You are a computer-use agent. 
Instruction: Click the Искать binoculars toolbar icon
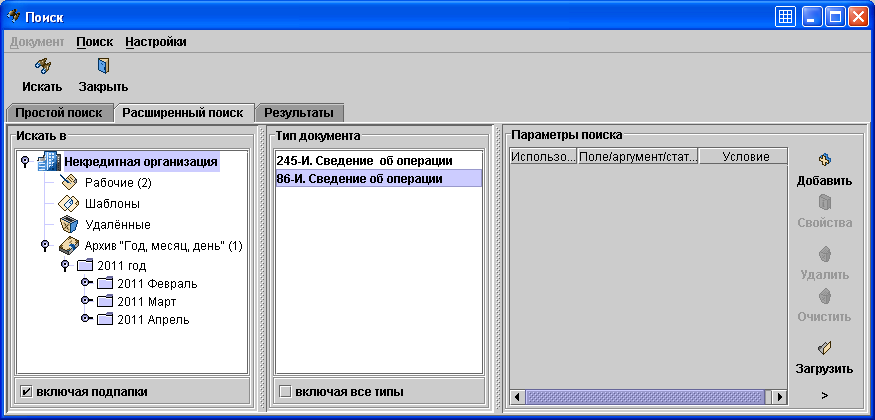42,66
